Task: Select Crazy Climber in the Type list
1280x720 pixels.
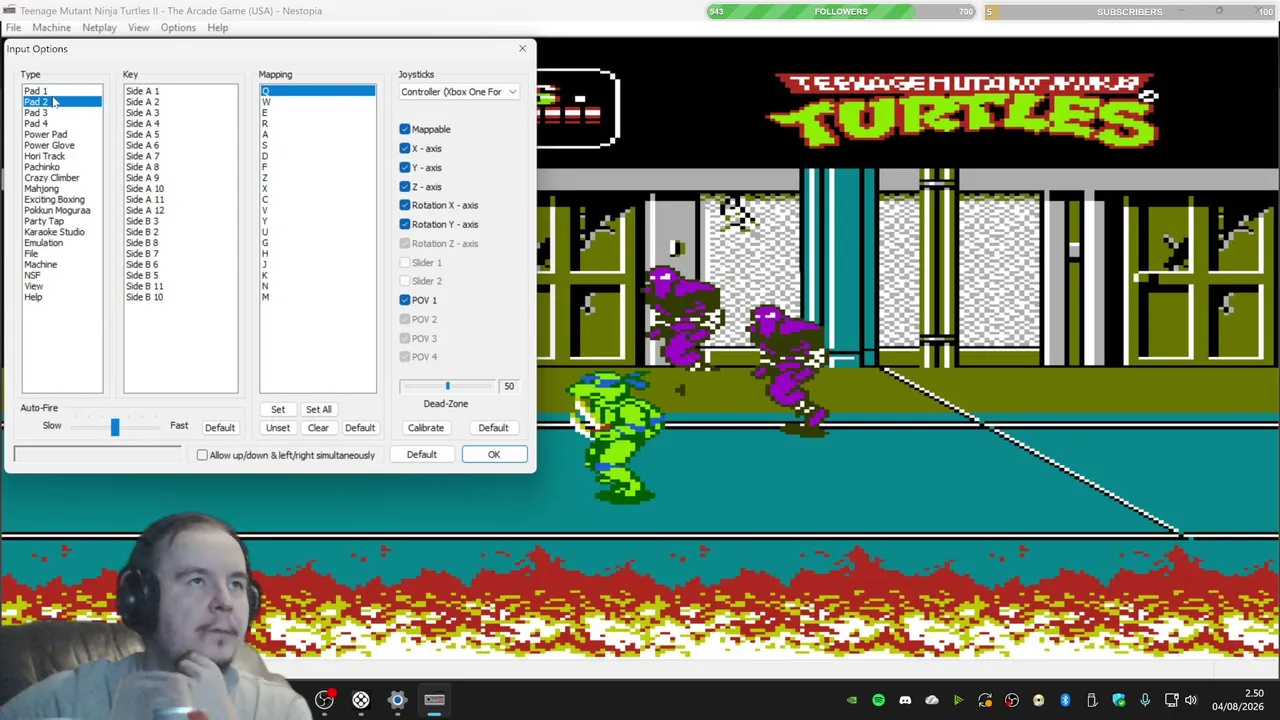Action: [x=62, y=178]
